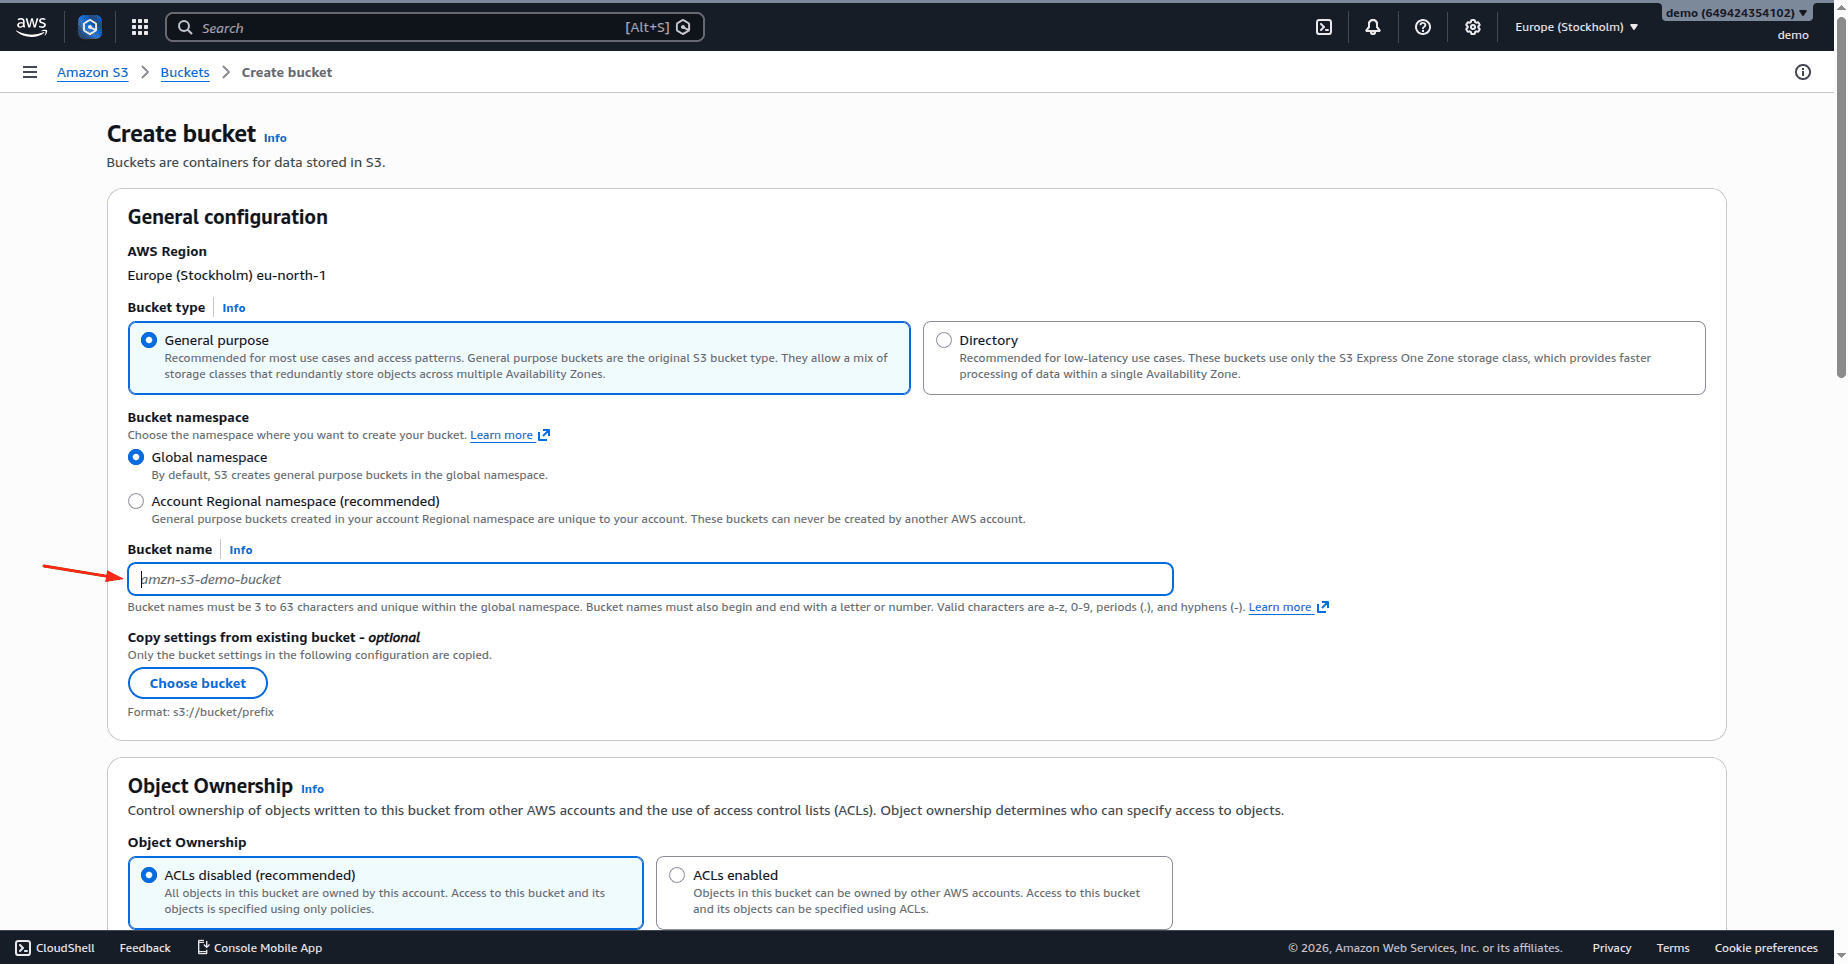1848x964 pixels.
Task: Focus the Bucket name input field
Action: coord(650,579)
